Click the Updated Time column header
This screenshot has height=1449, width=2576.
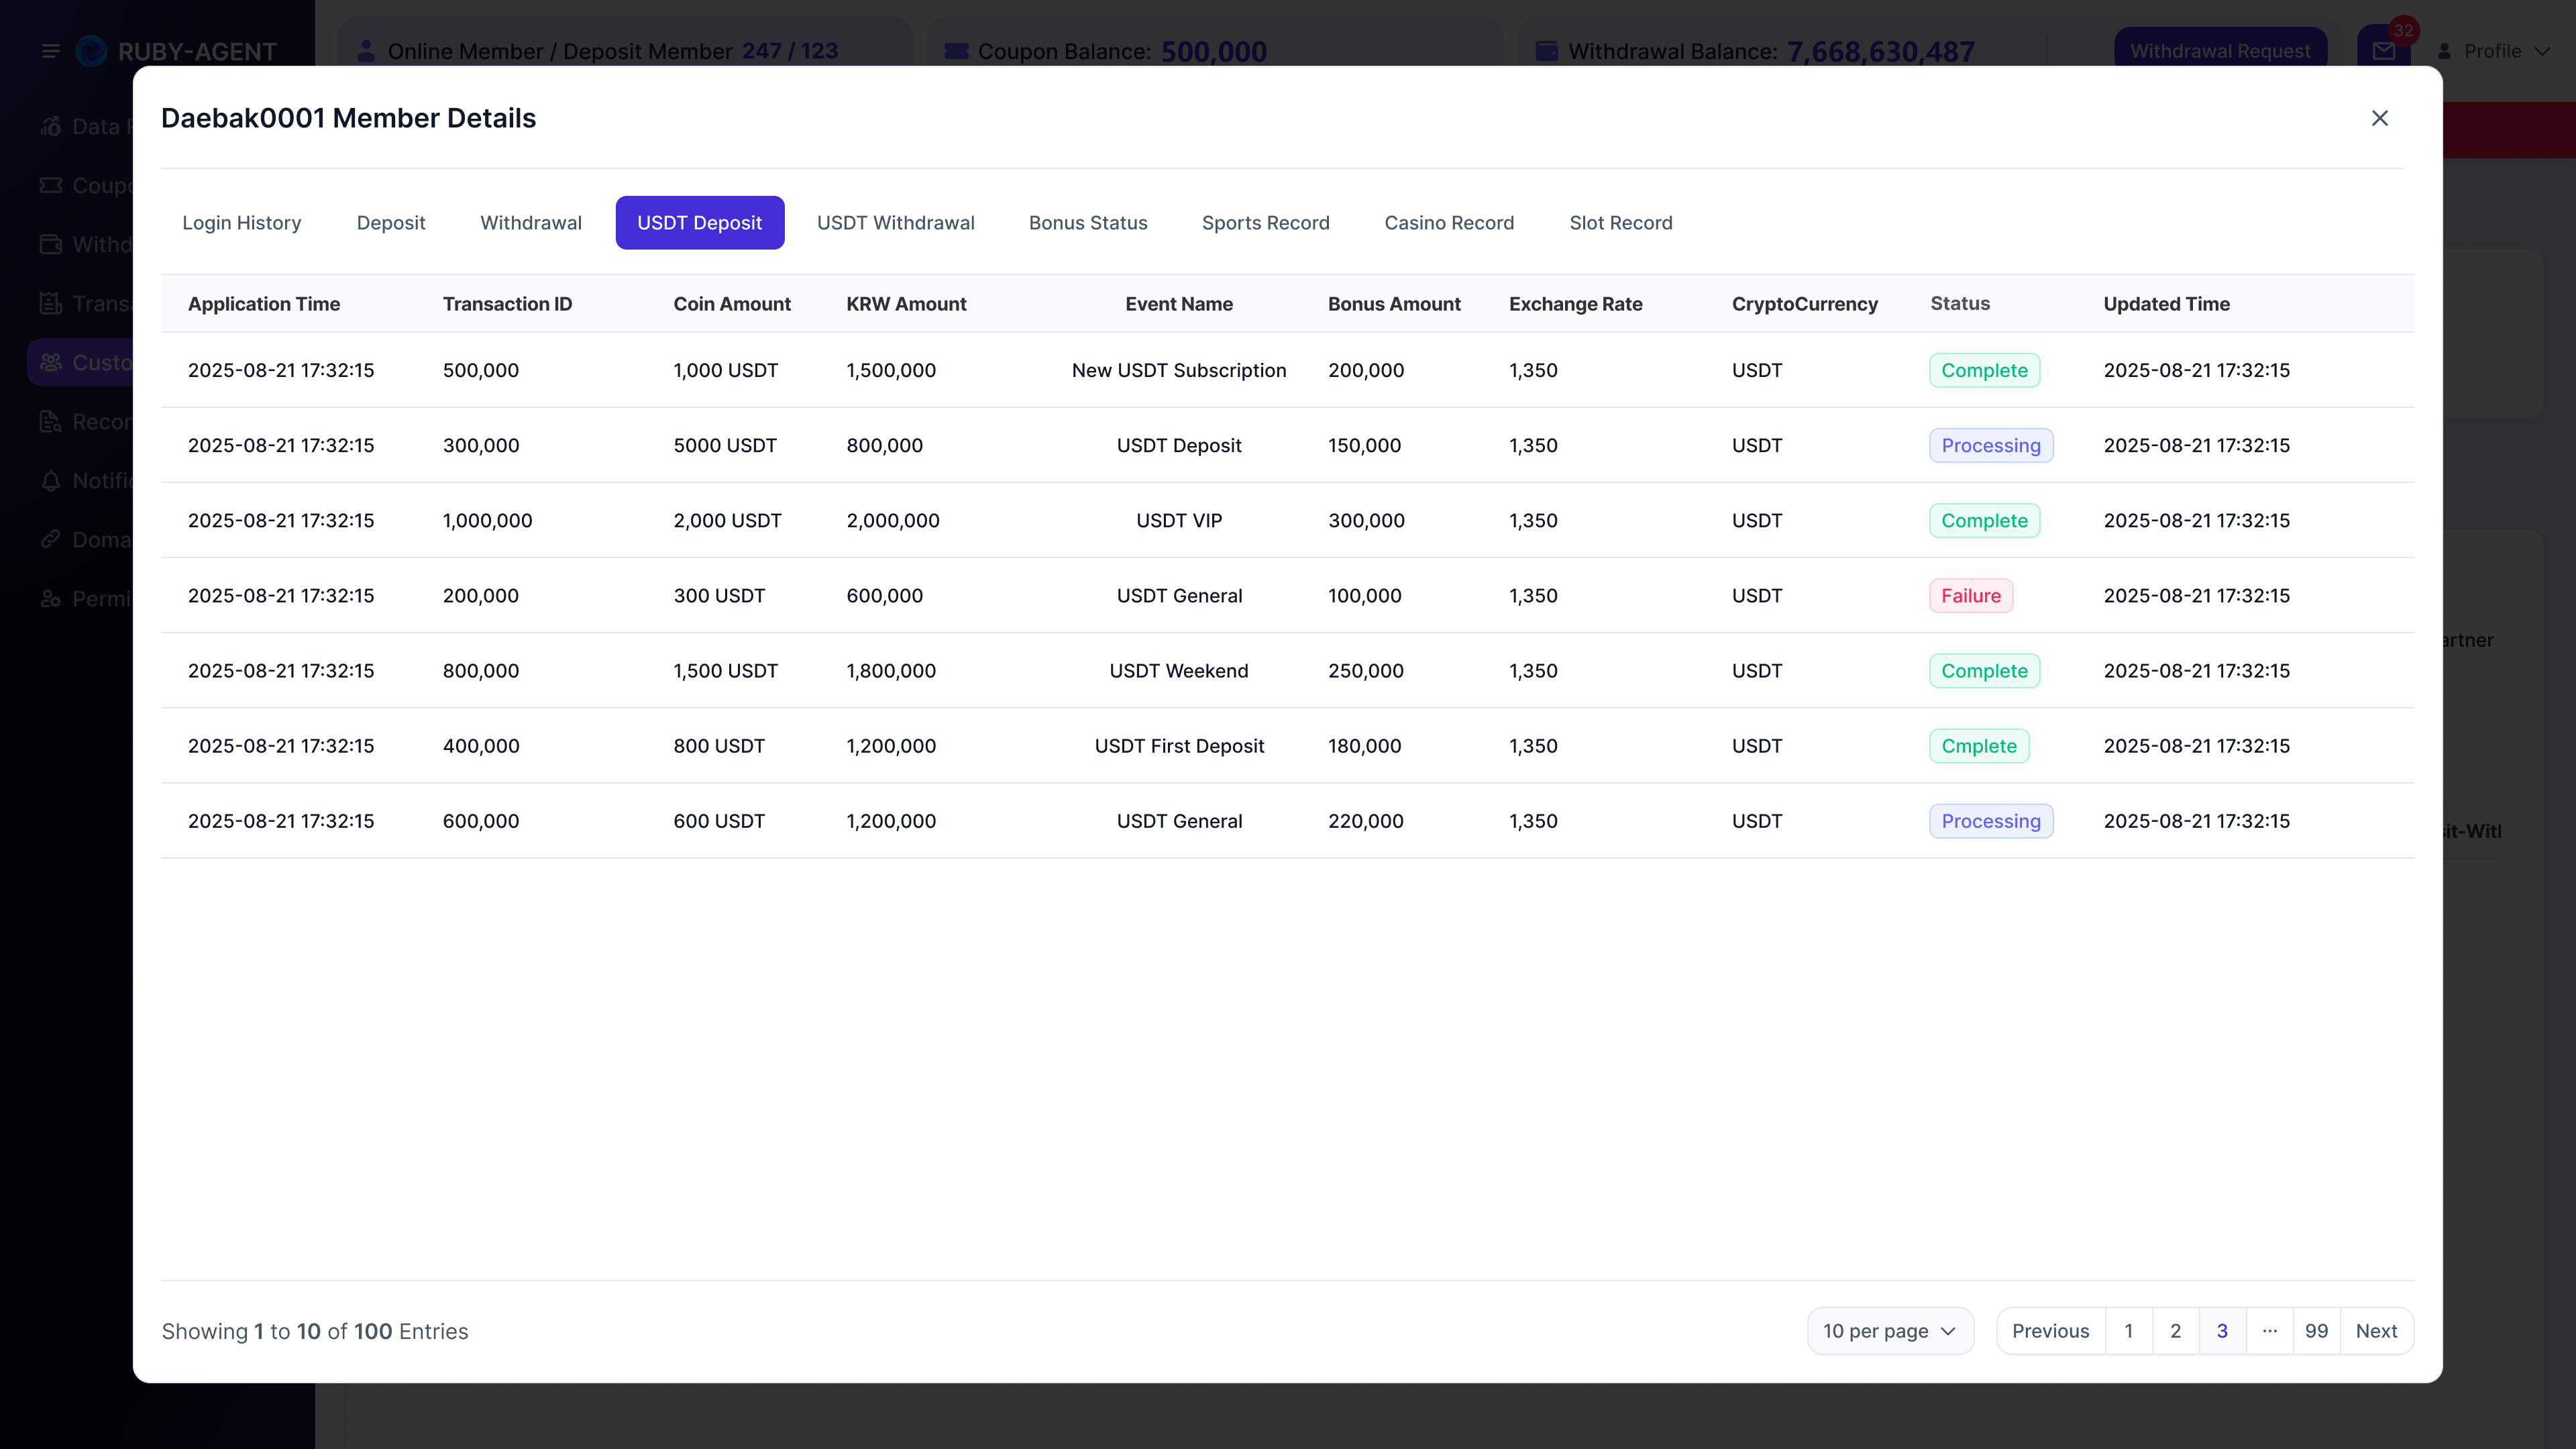(x=2166, y=304)
